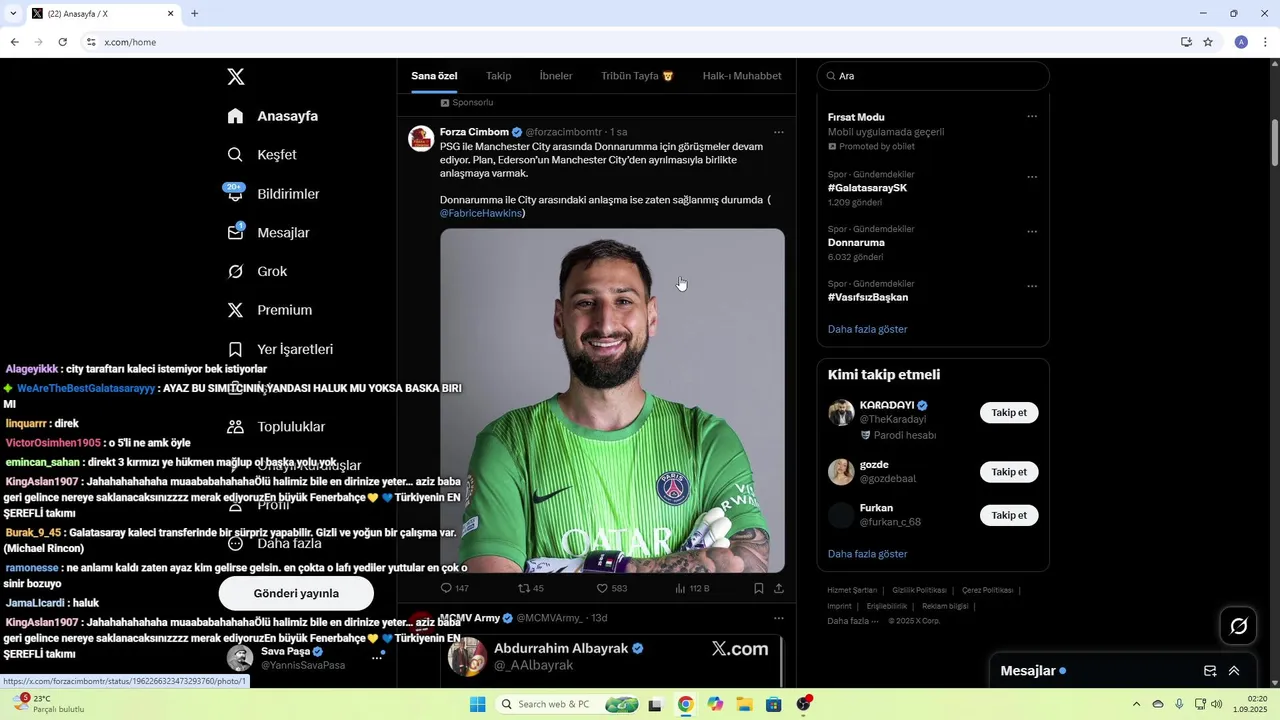Switch to Halk-ı Muhabbet tab
The height and width of the screenshot is (720, 1280).
742,76
